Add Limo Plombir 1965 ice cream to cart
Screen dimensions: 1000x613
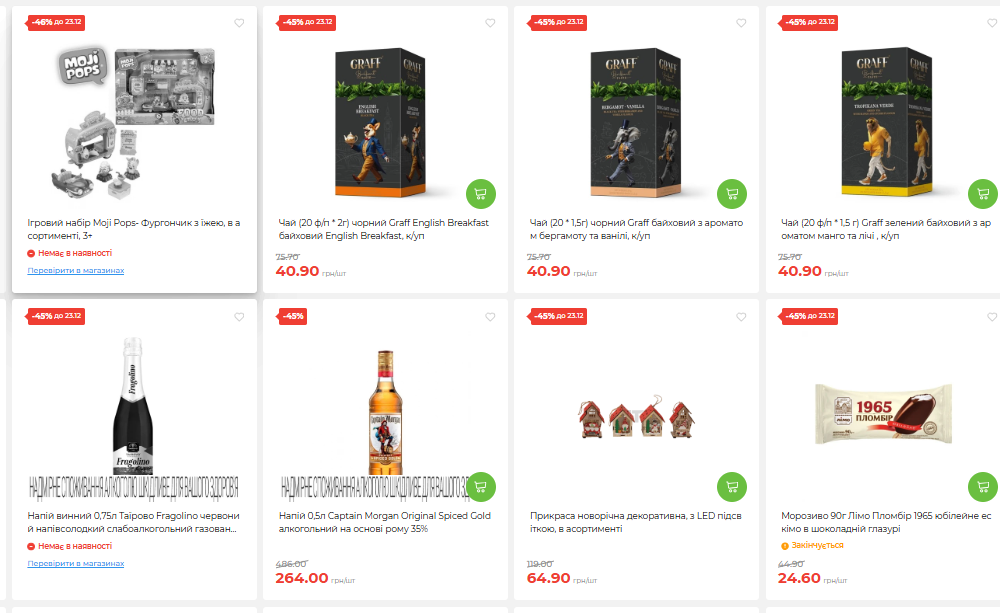982,486
